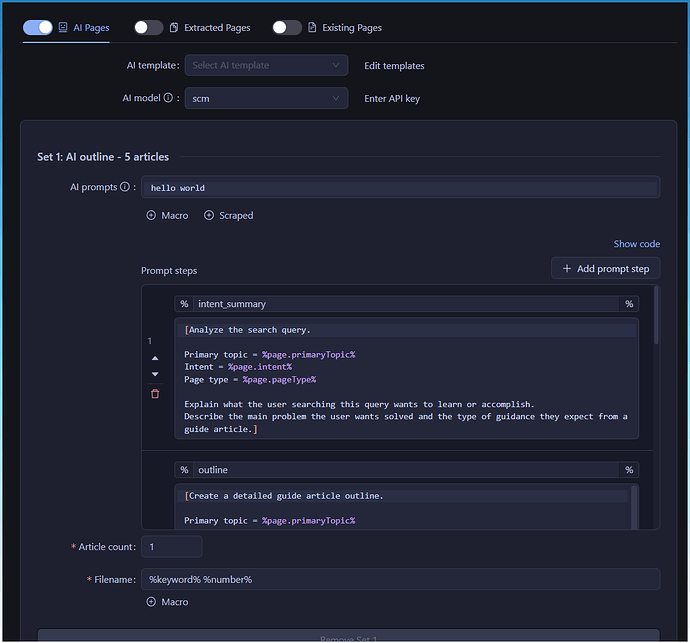This screenshot has width=690, height=643.
Task: Click the right percent sign beside intent_summary
Action: click(629, 304)
